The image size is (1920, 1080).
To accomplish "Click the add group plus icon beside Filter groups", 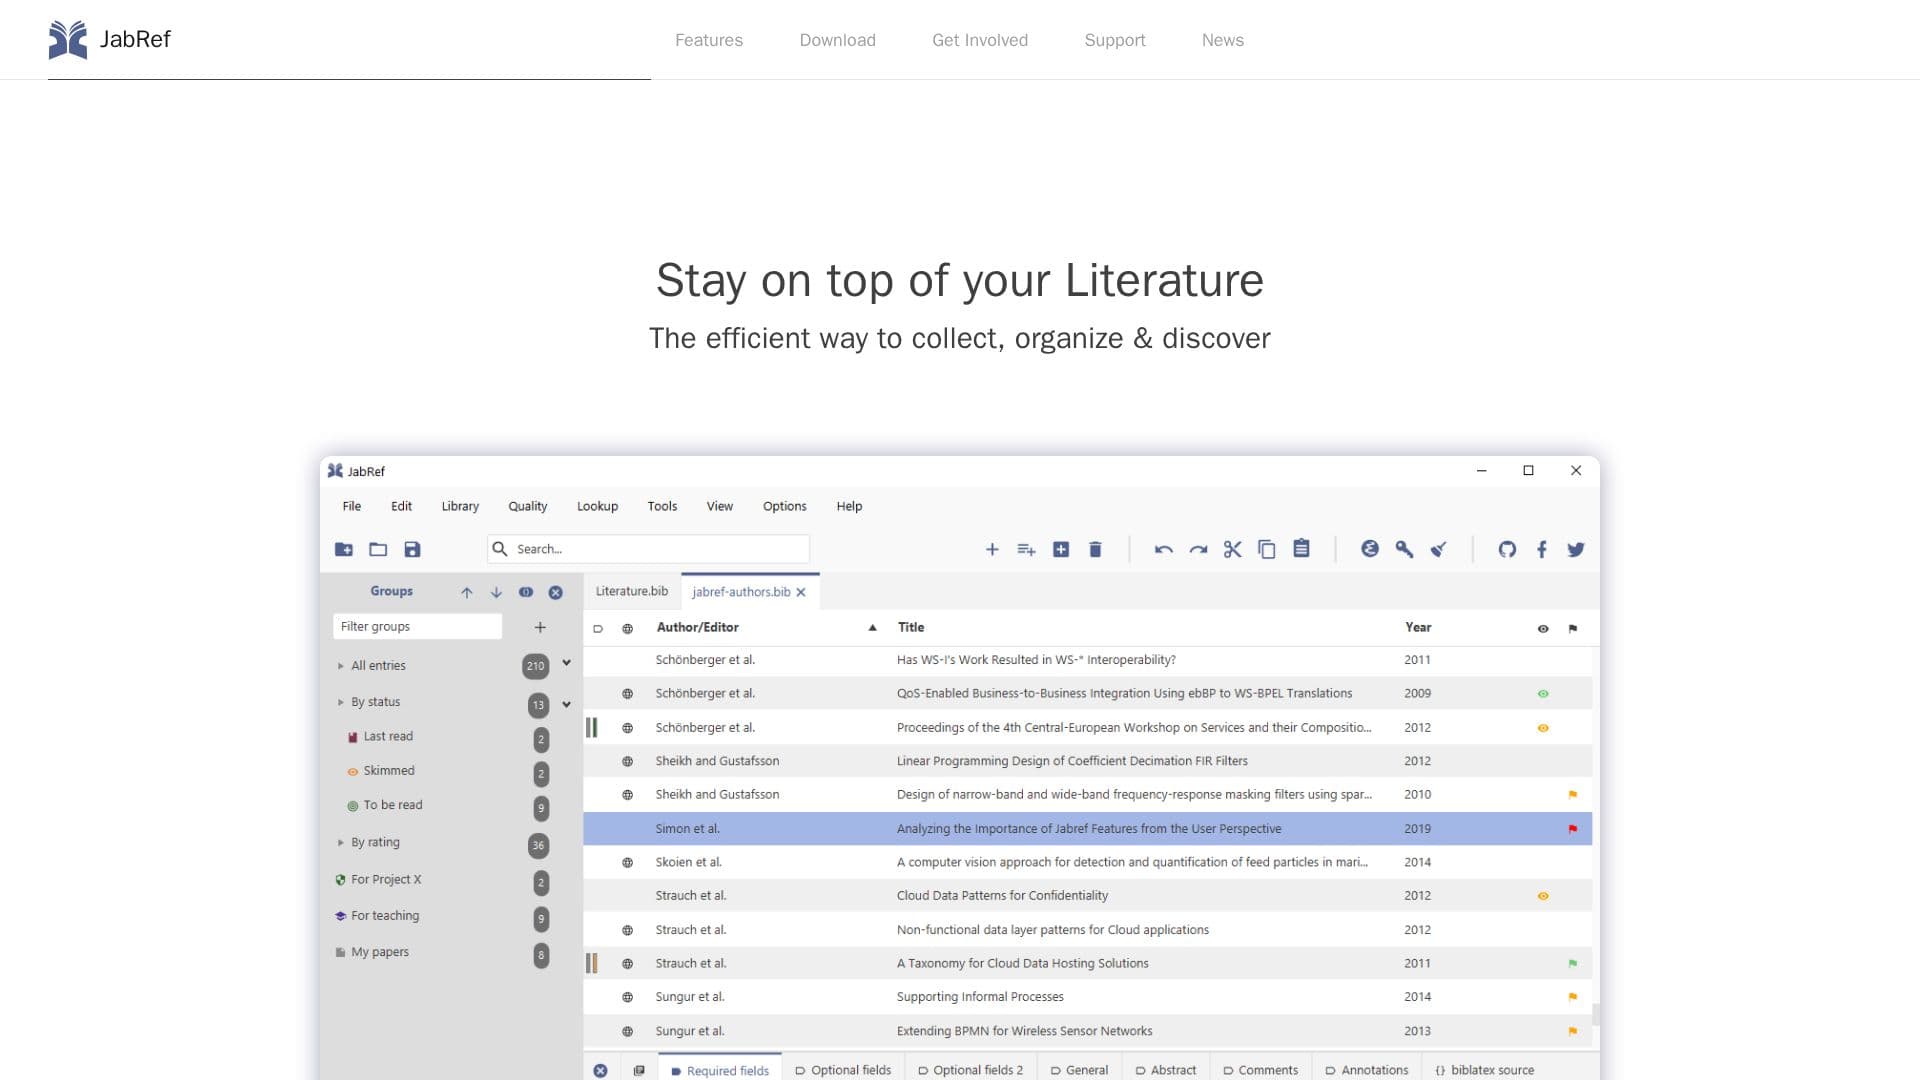I will 540,627.
